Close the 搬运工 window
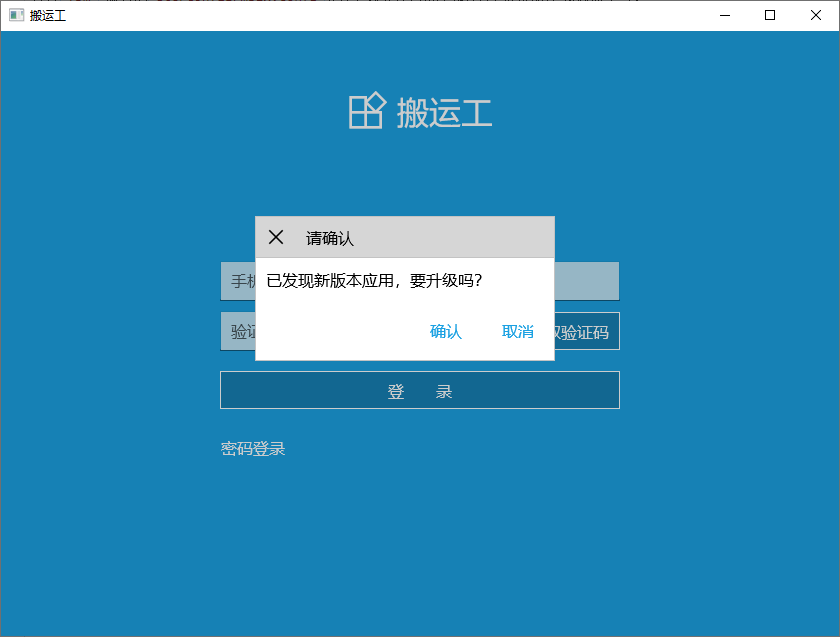Screen dimensions: 840x637 pos(815,15)
